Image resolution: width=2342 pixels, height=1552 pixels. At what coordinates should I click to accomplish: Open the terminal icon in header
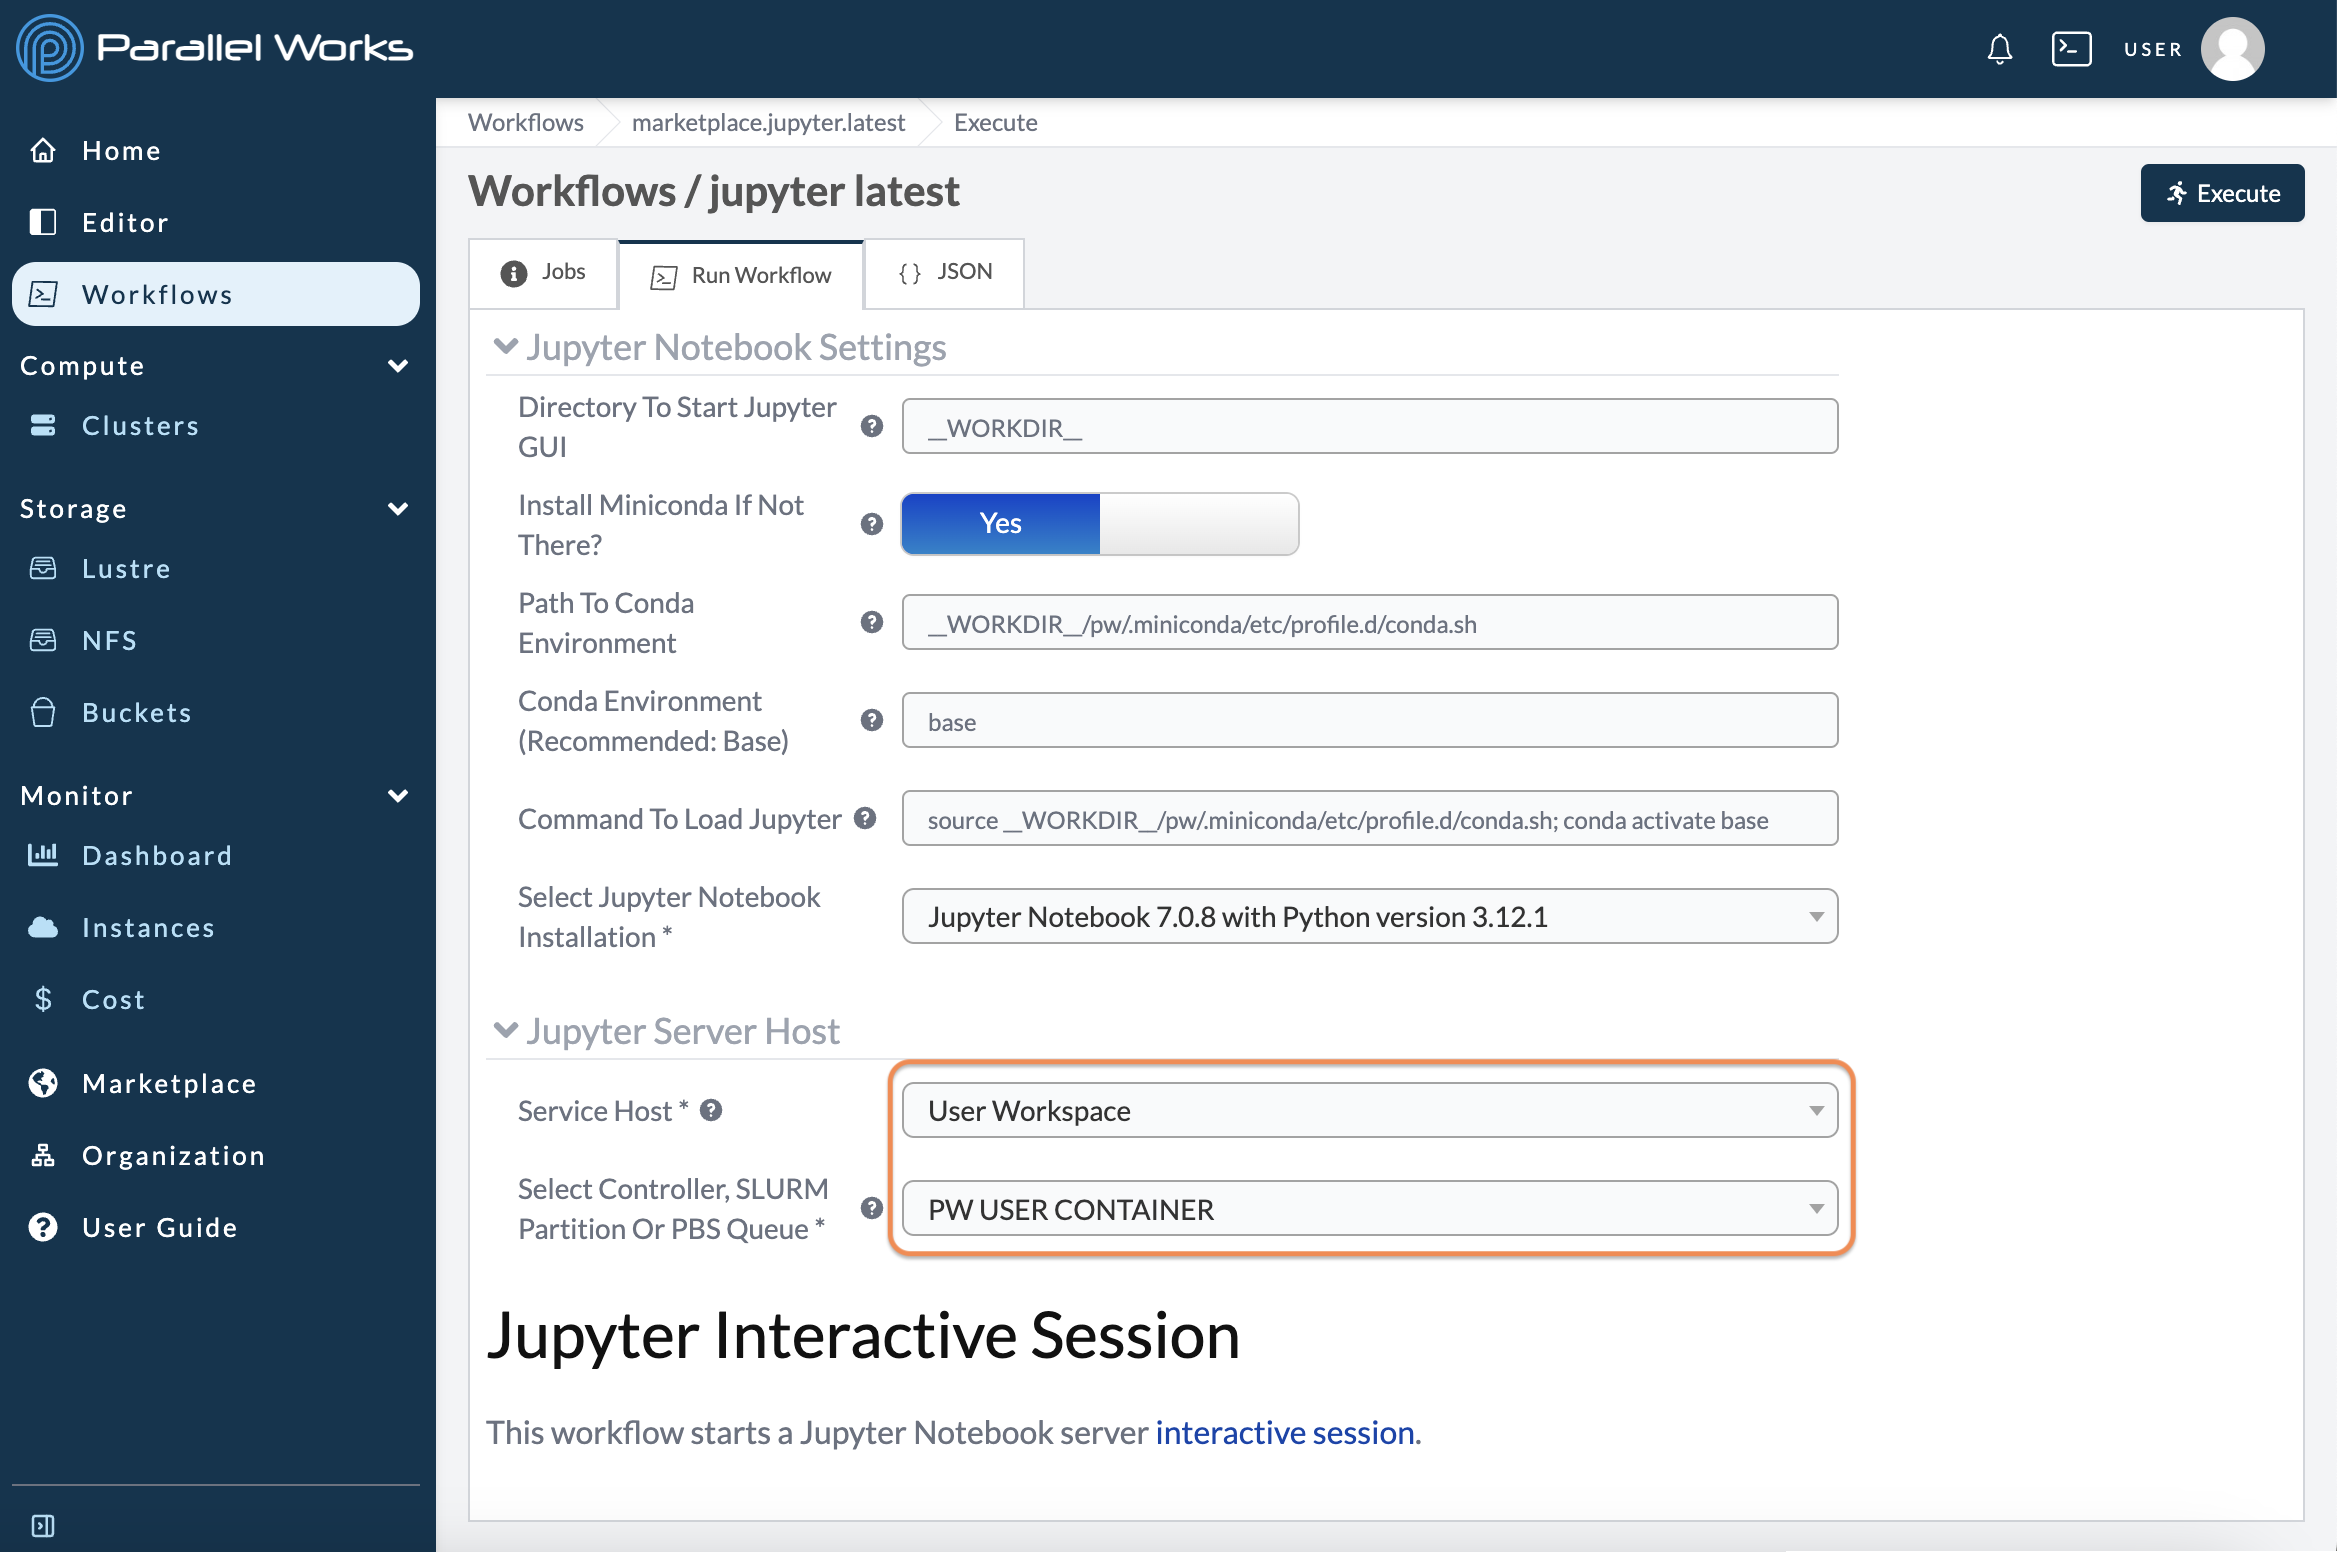point(2071,49)
